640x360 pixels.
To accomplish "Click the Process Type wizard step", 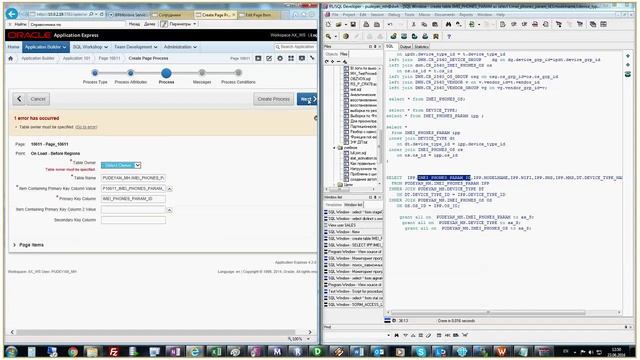I will tap(95, 73).
